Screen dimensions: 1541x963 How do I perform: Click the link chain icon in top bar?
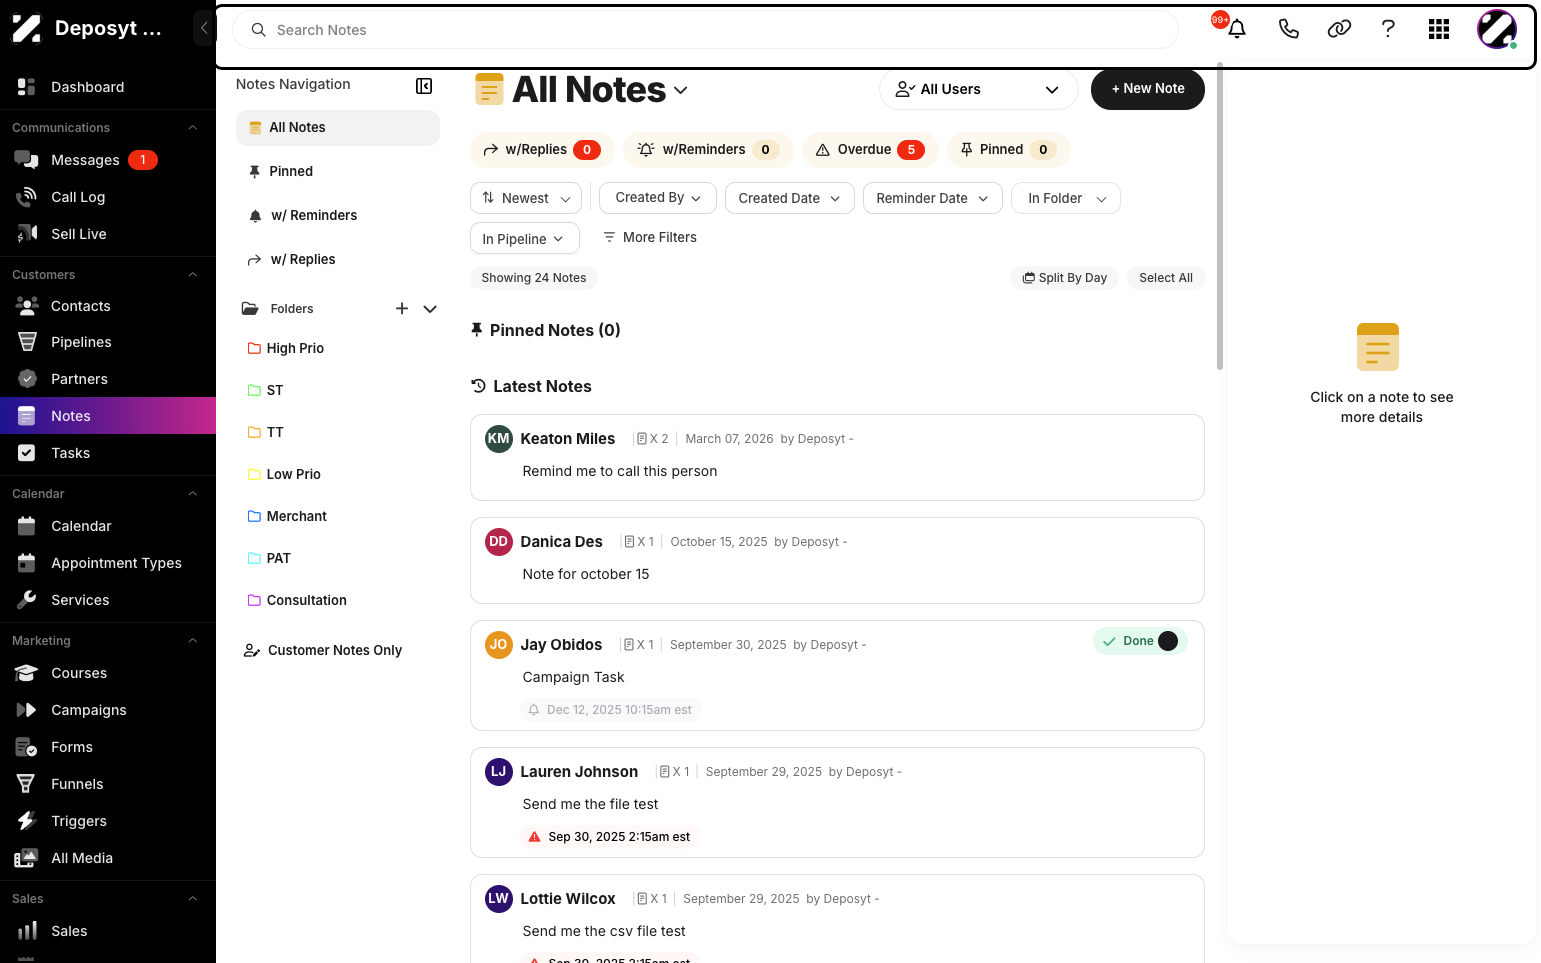pos(1339,29)
